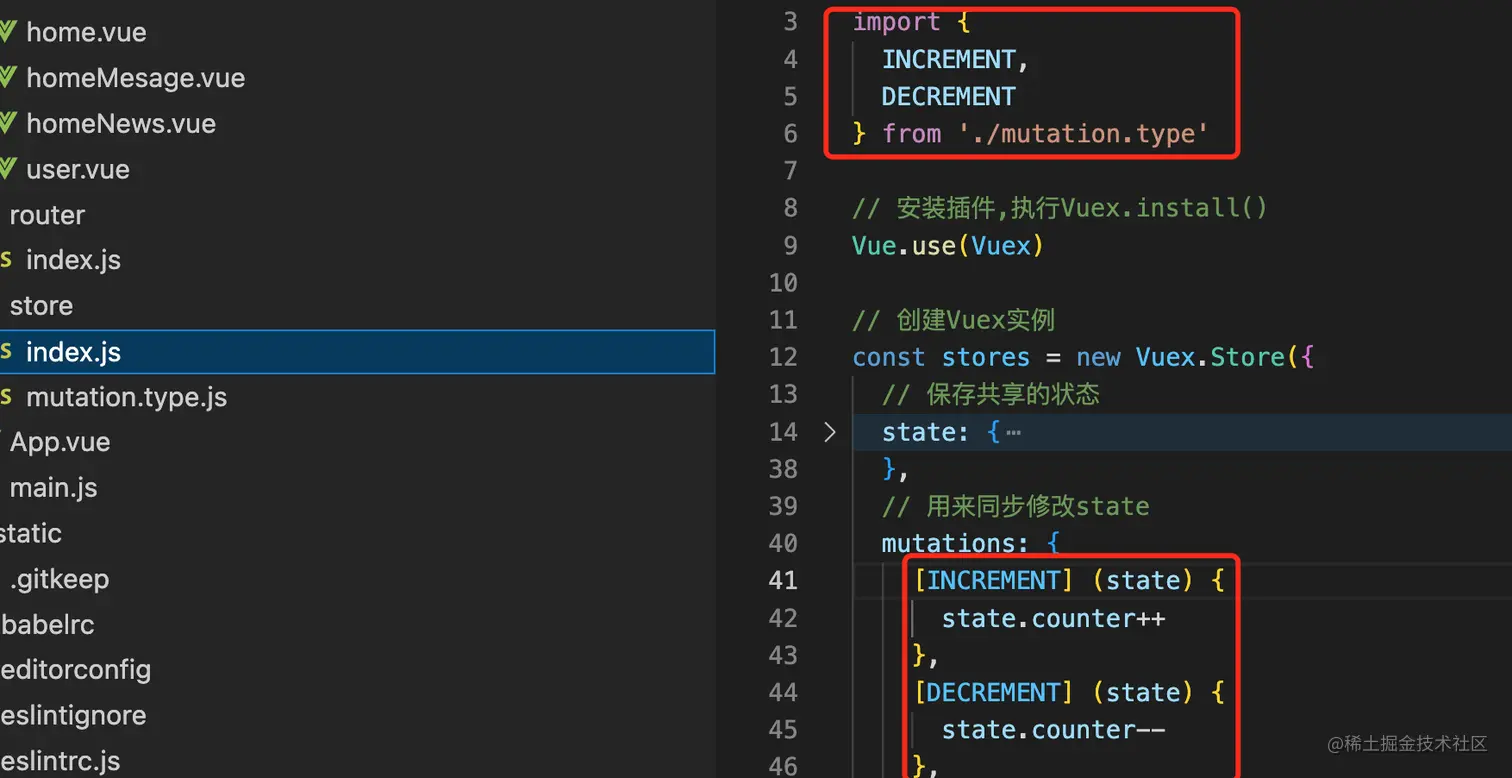The height and width of the screenshot is (778, 1512).
Task: Click 'DECREMENT' on line 5 of the import
Action: tap(948, 97)
